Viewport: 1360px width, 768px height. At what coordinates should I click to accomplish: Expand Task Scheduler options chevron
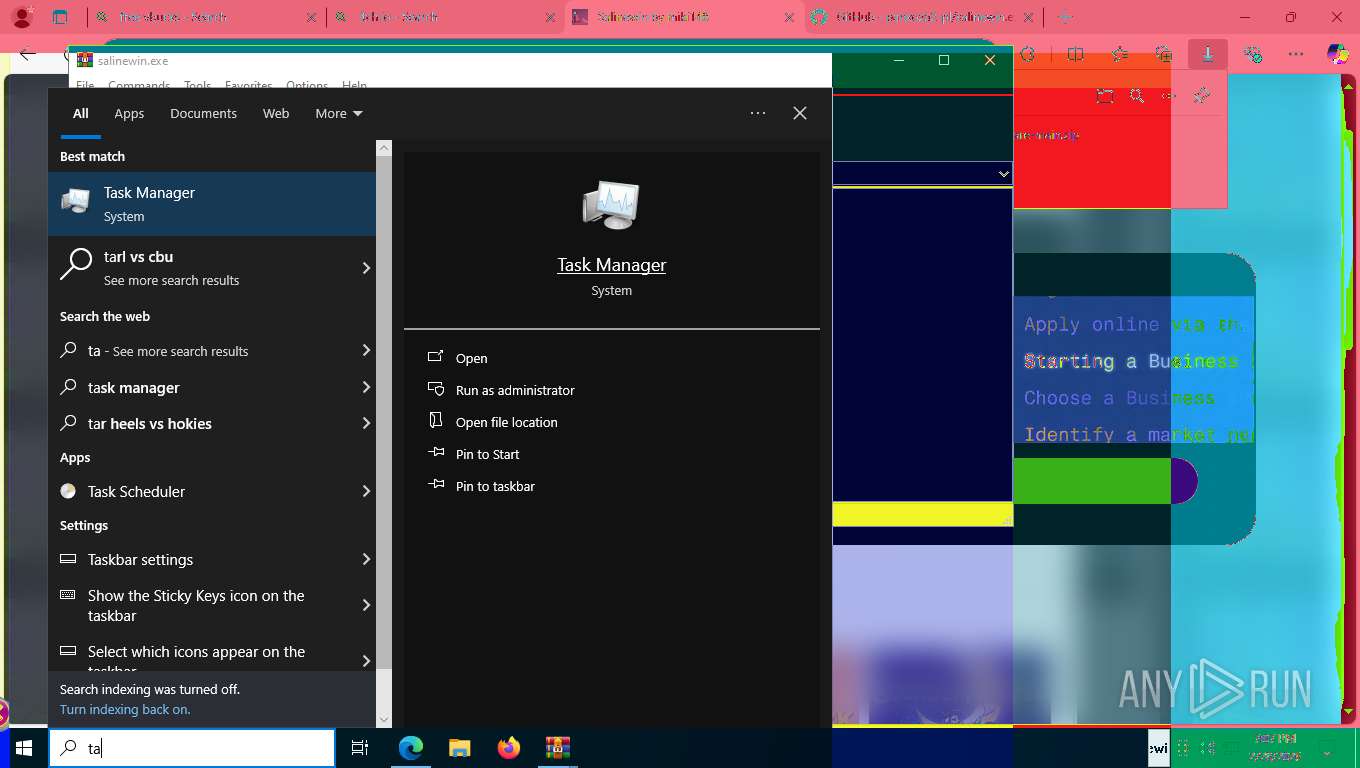[366, 491]
